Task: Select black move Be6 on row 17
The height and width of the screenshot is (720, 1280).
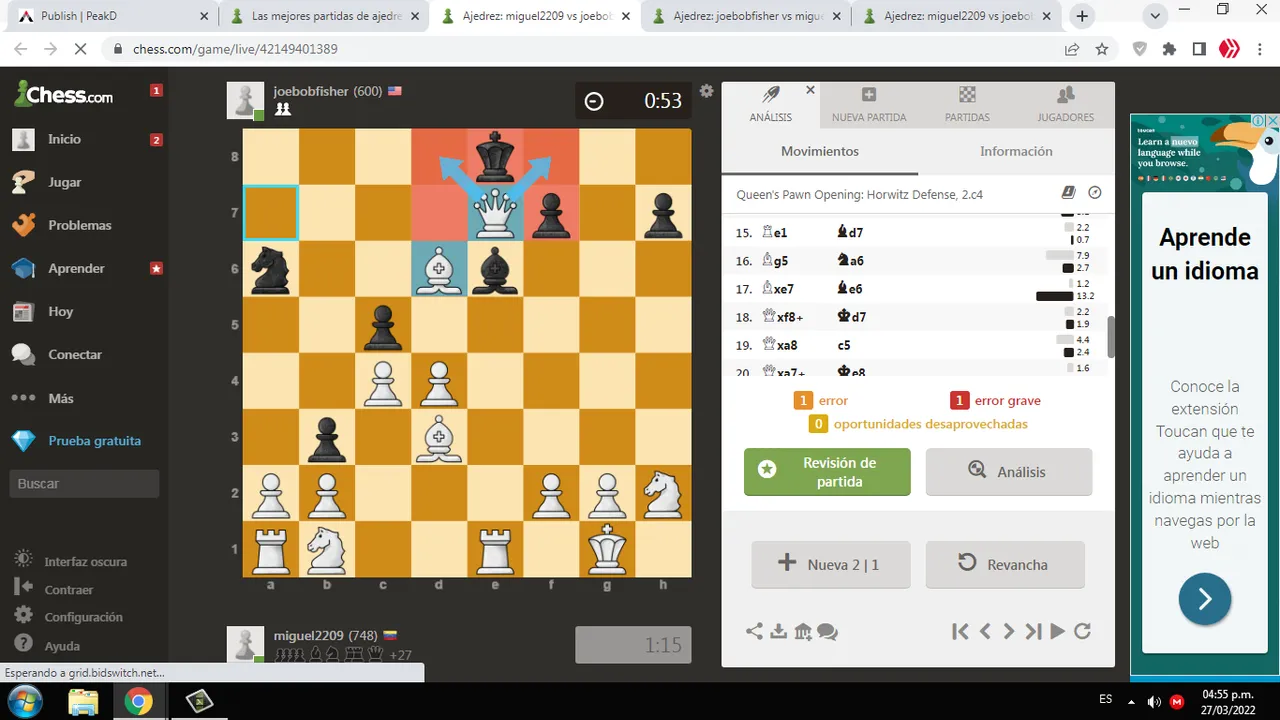Action: (850, 288)
